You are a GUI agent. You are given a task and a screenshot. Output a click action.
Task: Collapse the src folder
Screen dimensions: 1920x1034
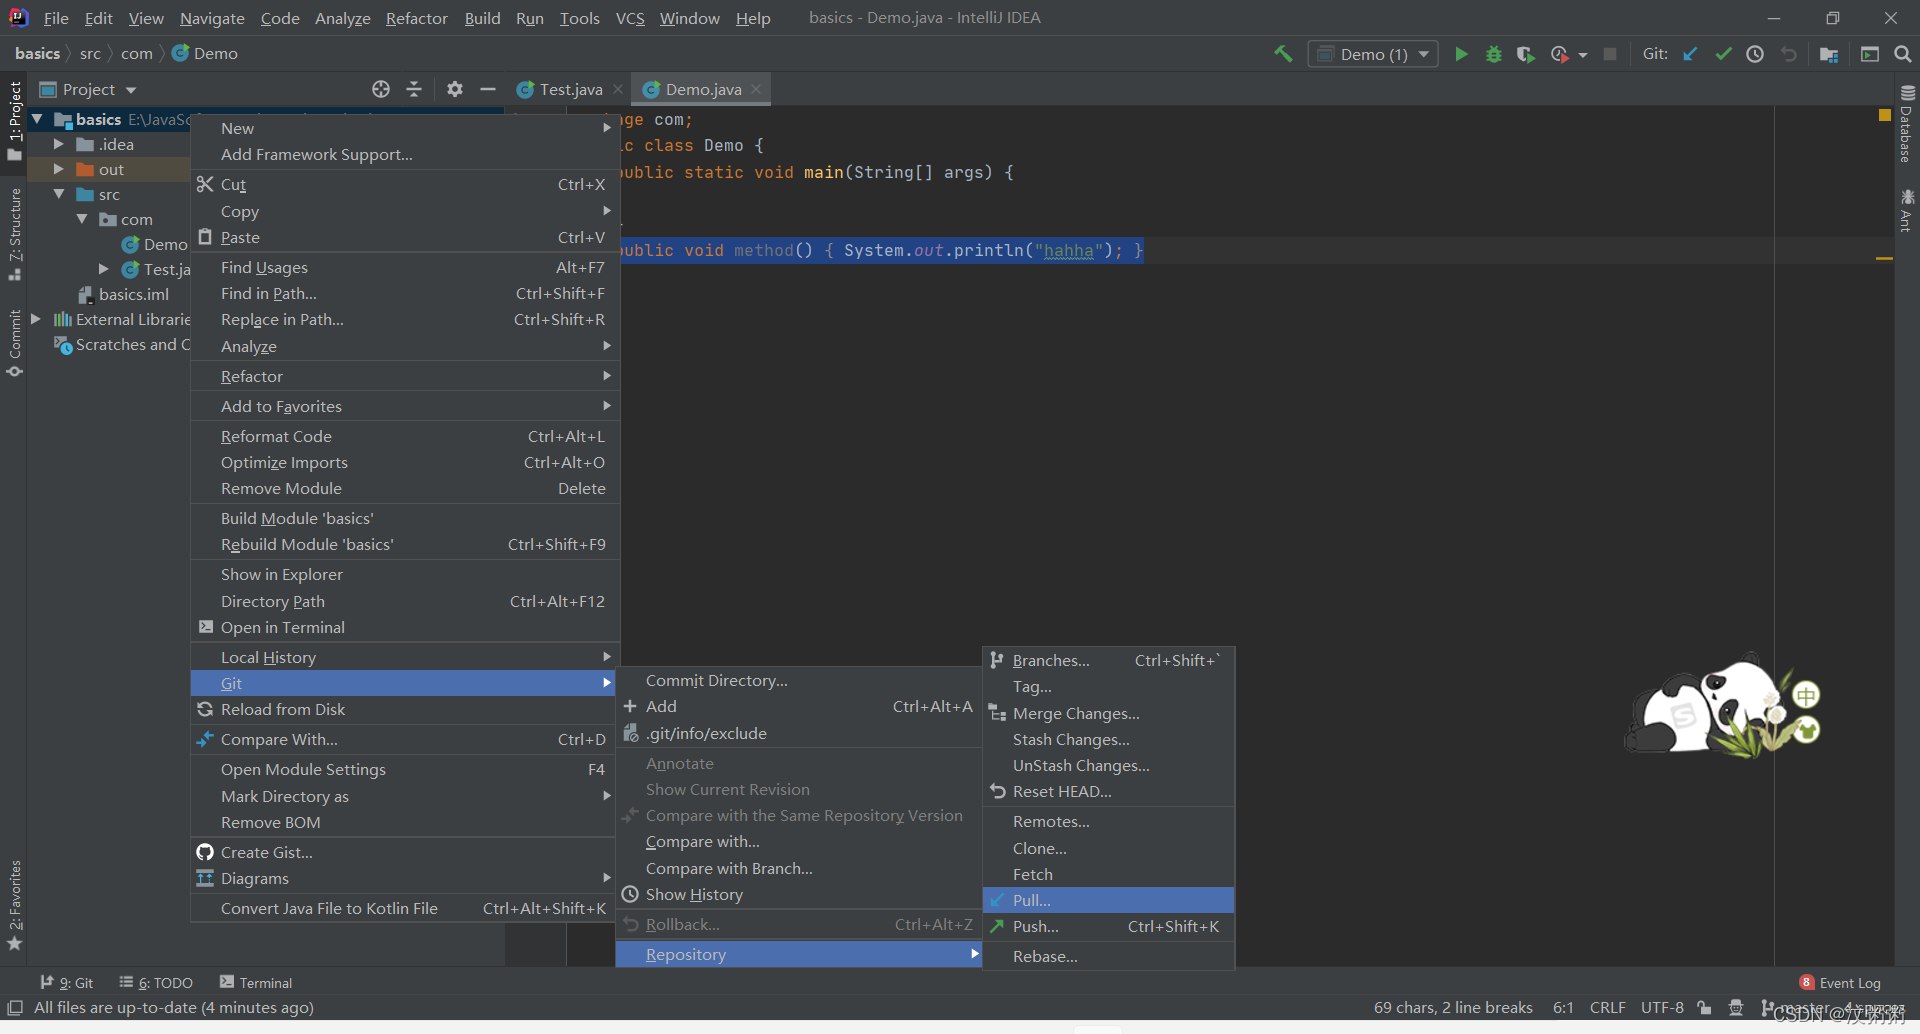click(x=59, y=194)
